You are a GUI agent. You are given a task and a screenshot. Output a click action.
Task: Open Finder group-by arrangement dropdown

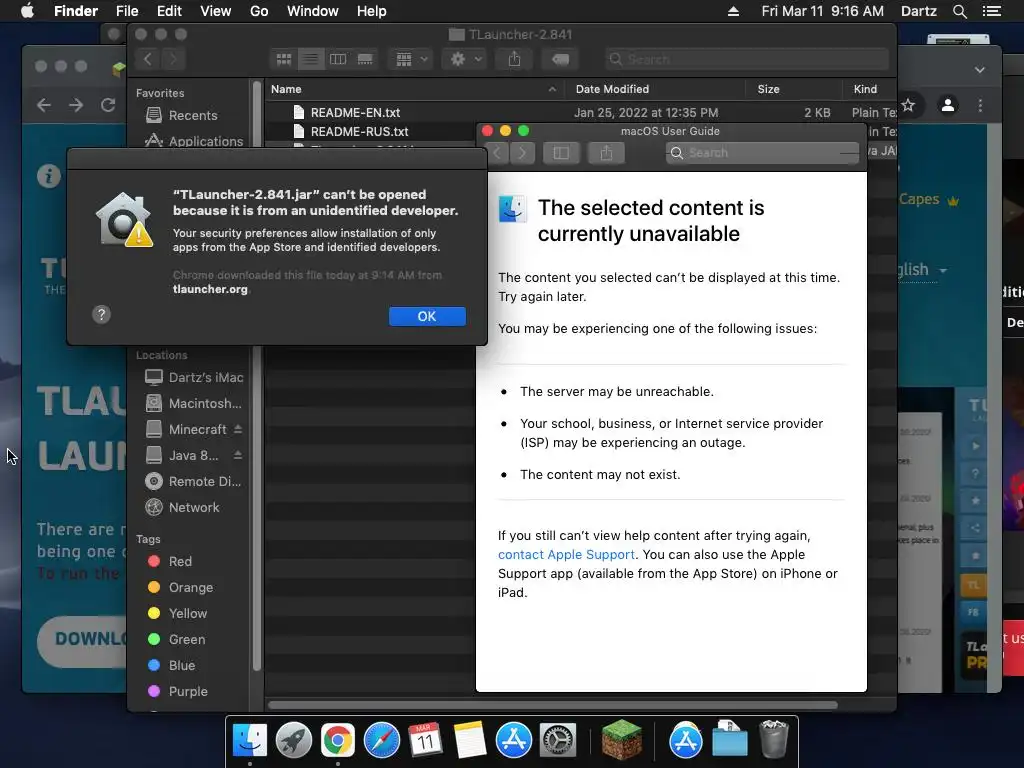pos(411,59)
